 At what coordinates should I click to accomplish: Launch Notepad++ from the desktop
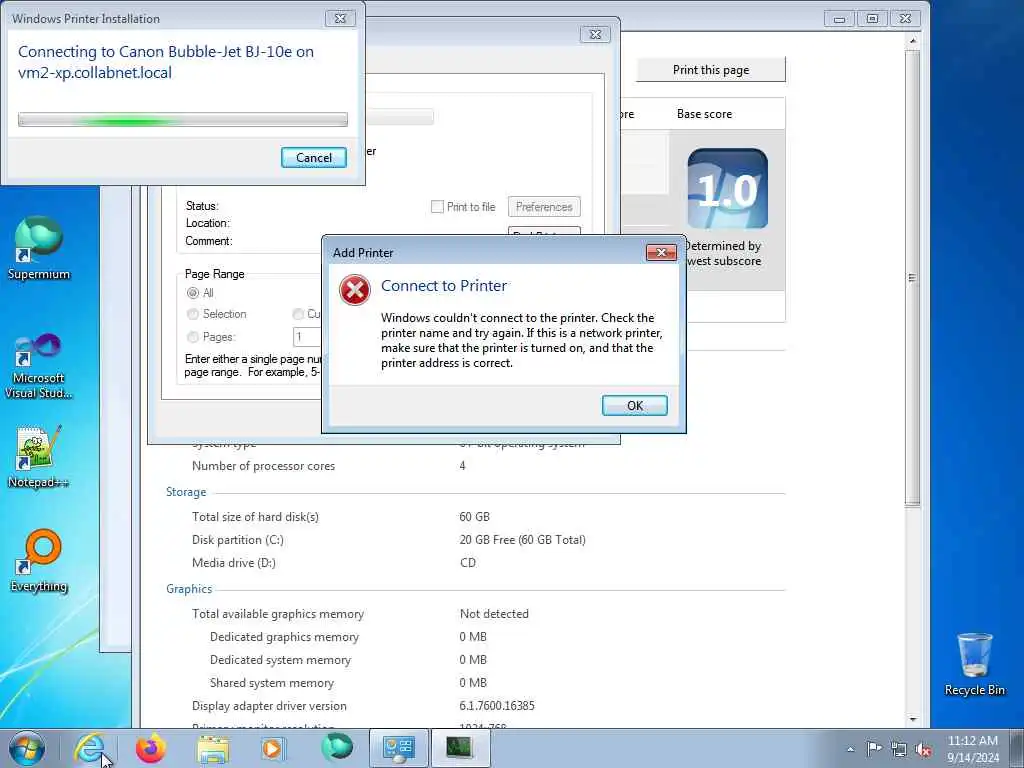[39, 456]
